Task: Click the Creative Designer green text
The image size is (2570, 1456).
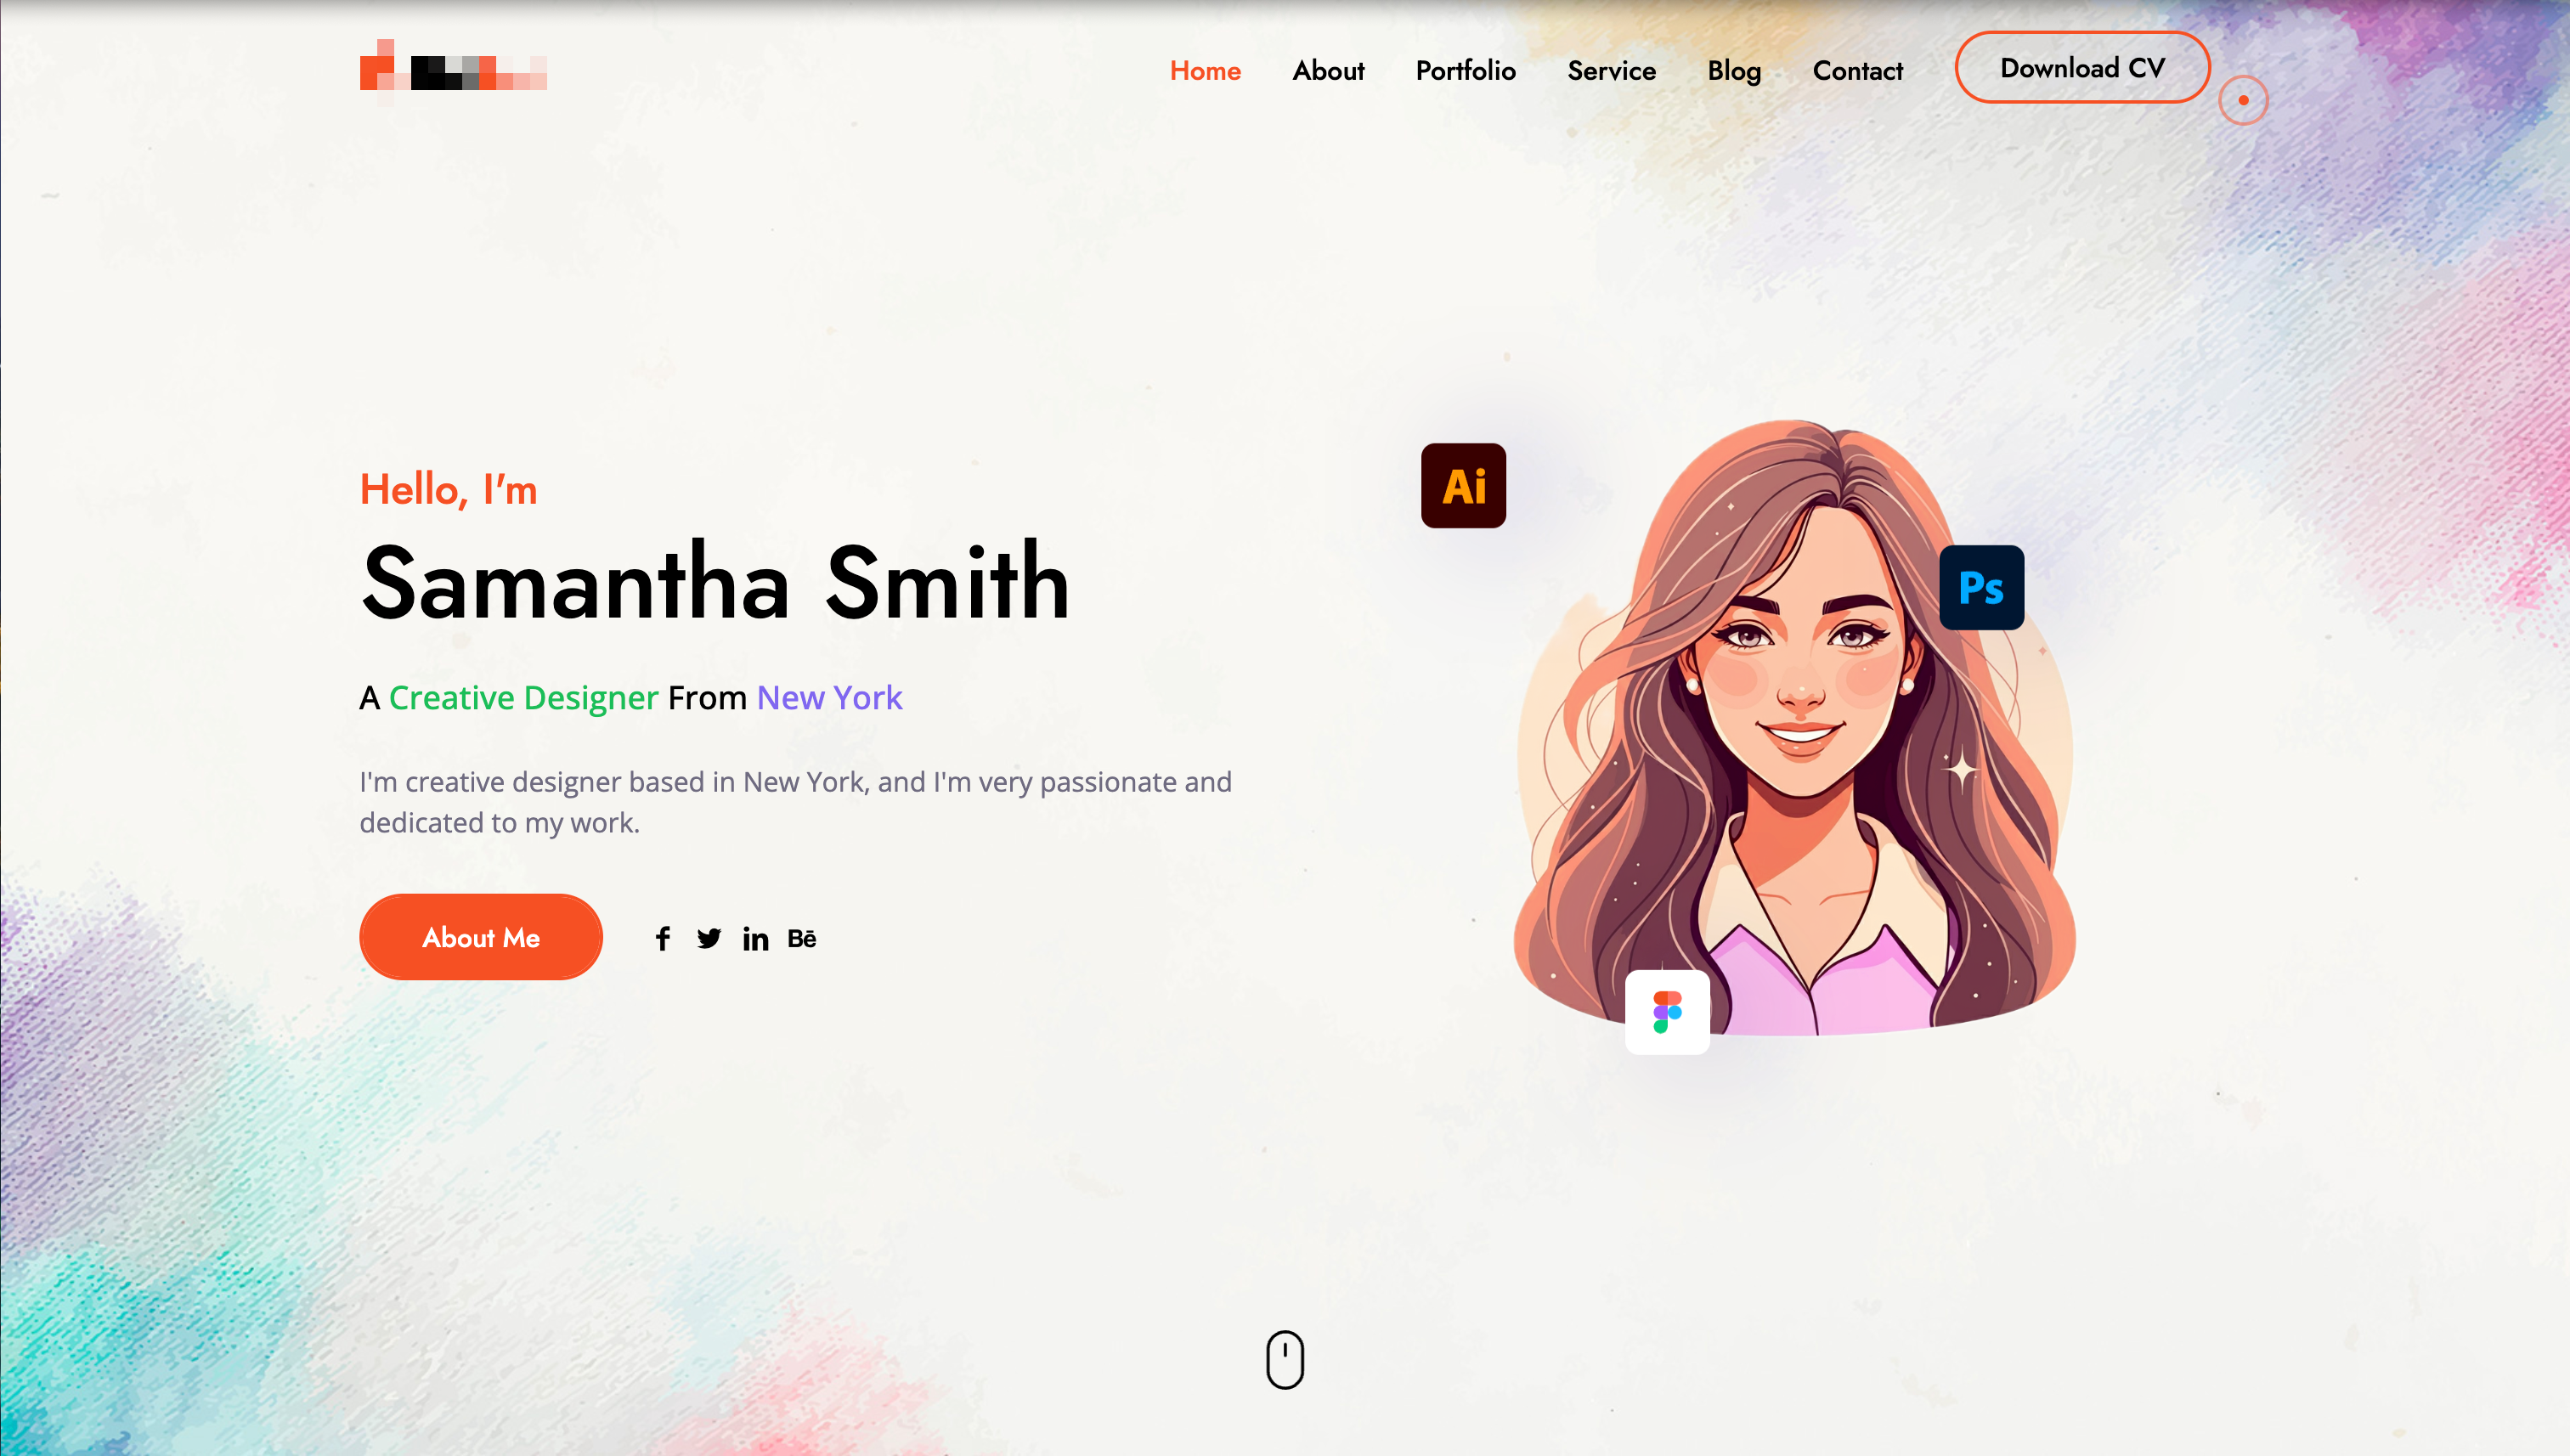Action: (x=523, y=697)
